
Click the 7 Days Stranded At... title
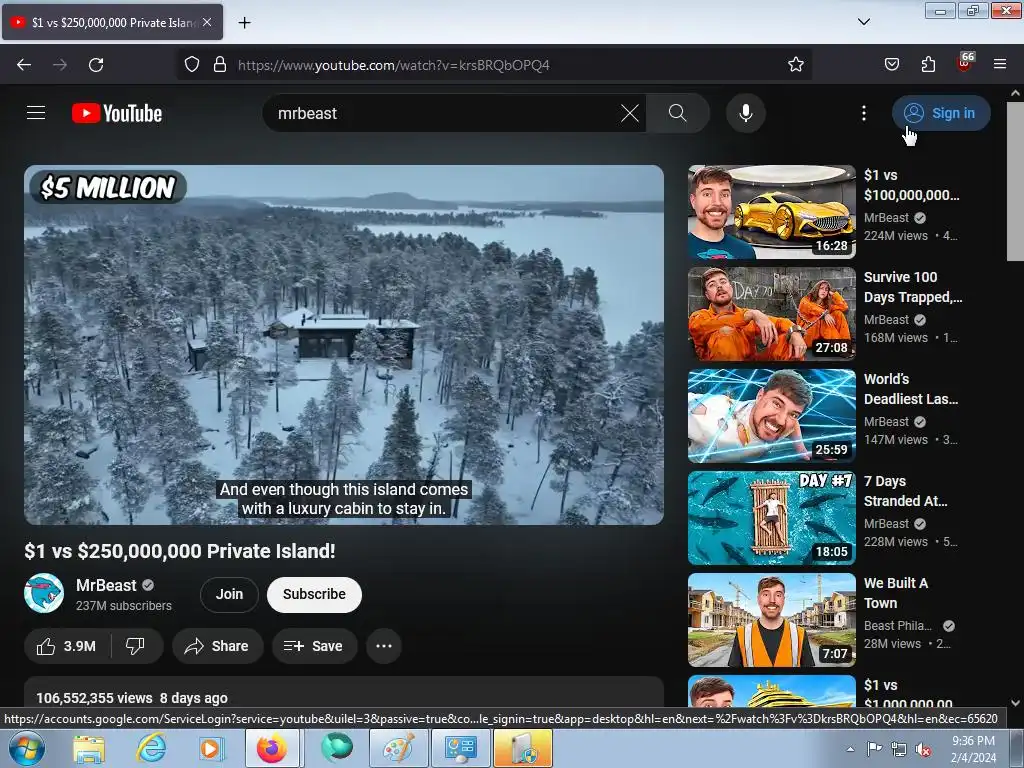point(906,490)
